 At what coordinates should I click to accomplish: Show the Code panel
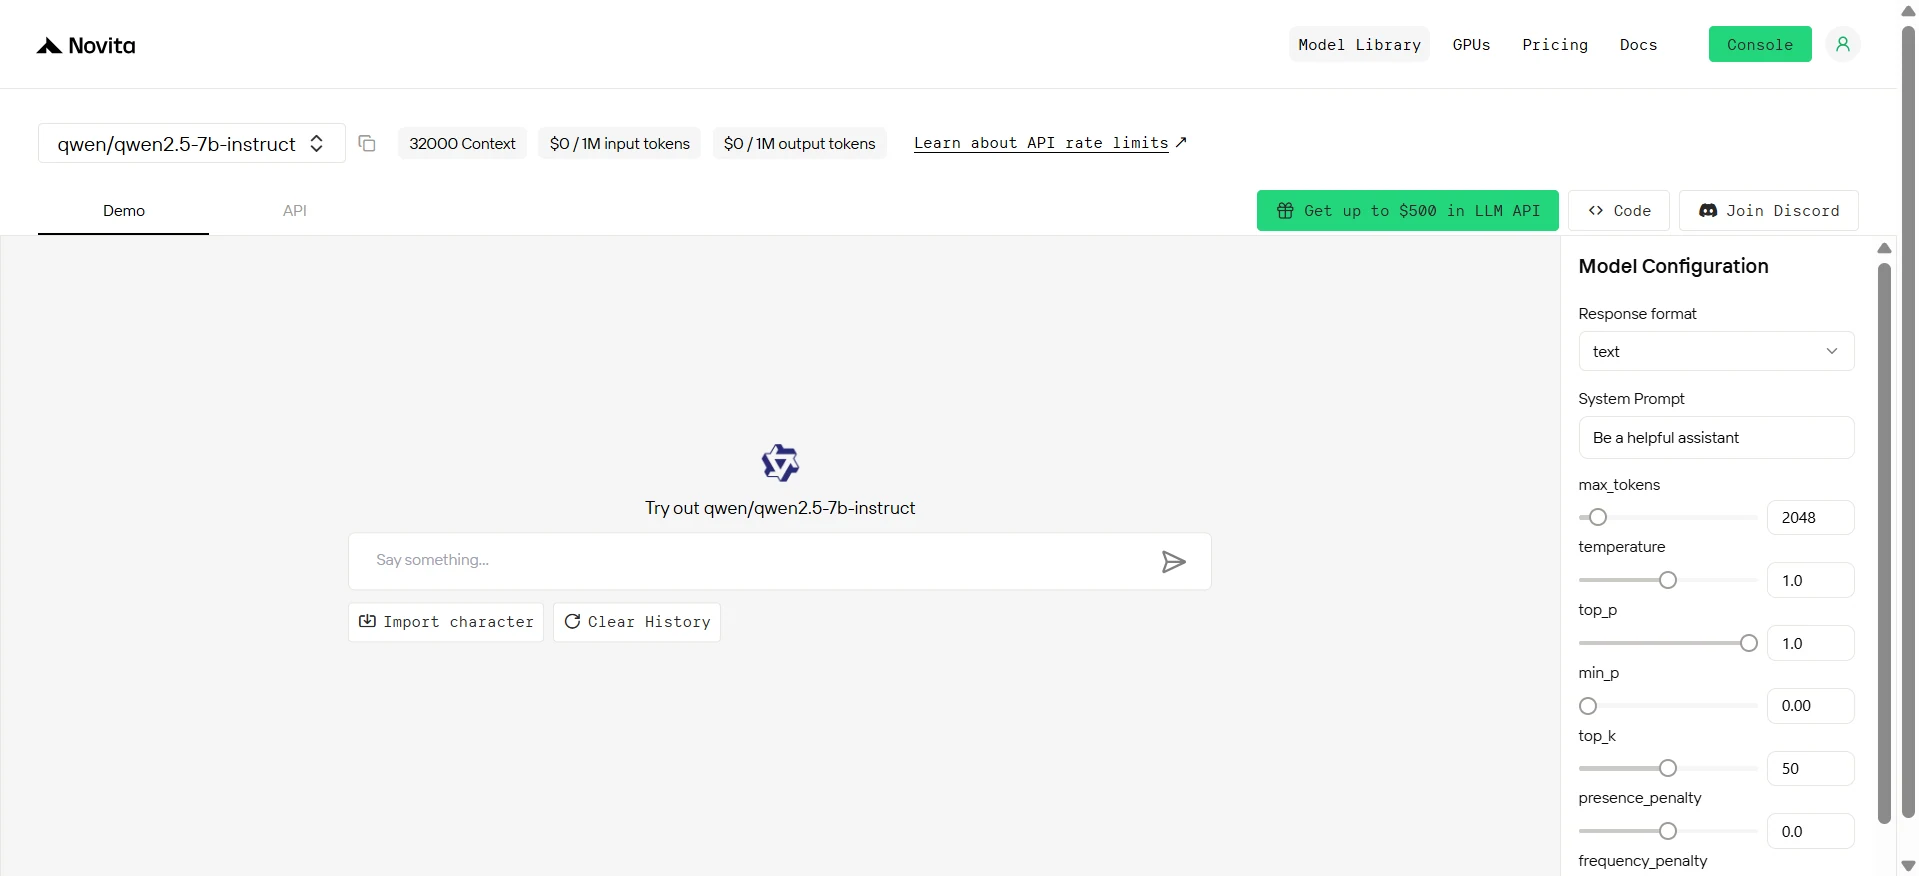1619,210
